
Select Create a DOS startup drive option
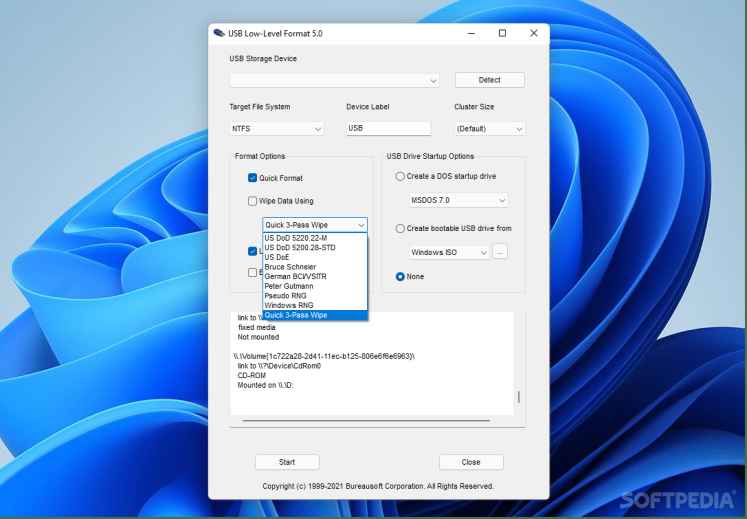401,176
